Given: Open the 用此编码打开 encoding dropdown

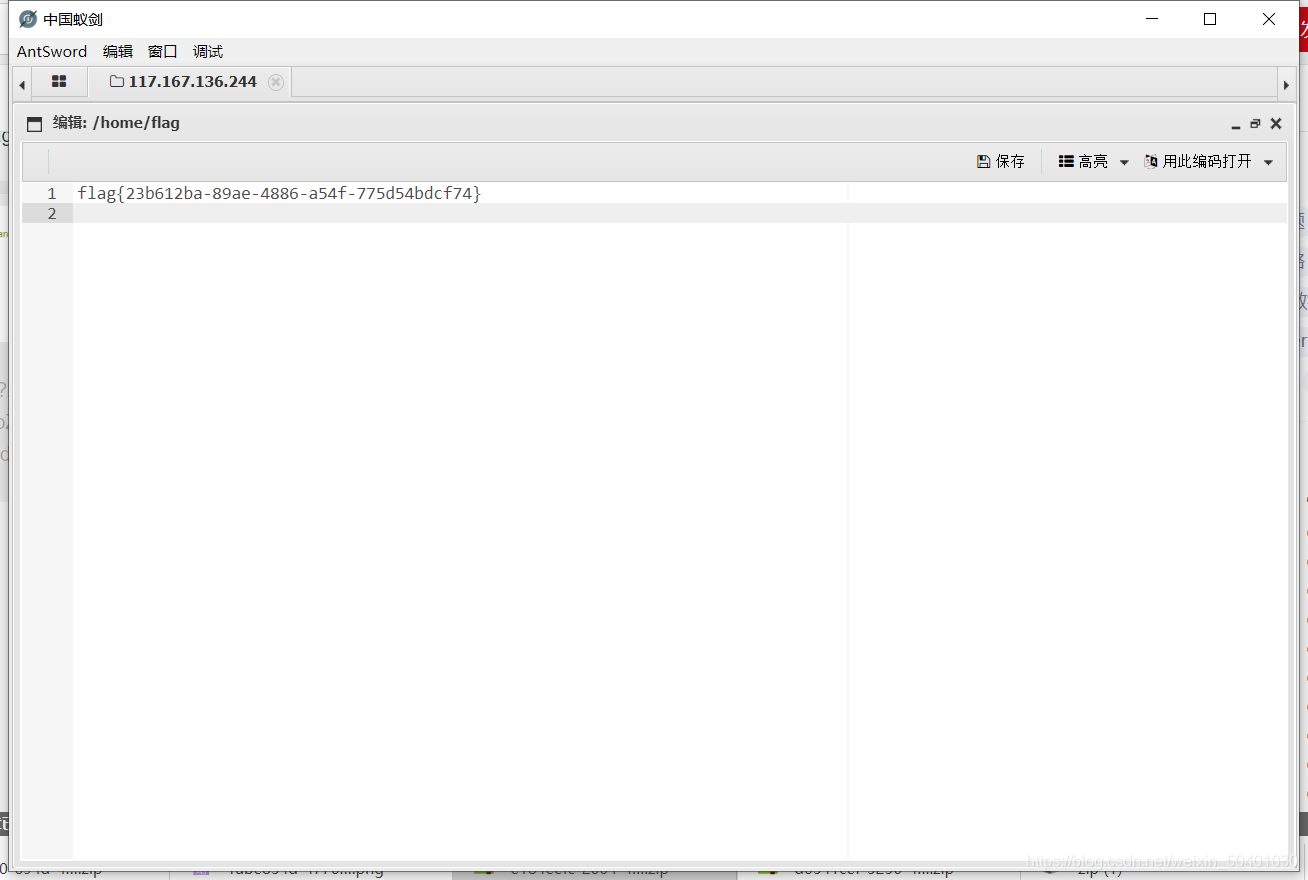Looking at the screenshot, I should pos(1209,161).
